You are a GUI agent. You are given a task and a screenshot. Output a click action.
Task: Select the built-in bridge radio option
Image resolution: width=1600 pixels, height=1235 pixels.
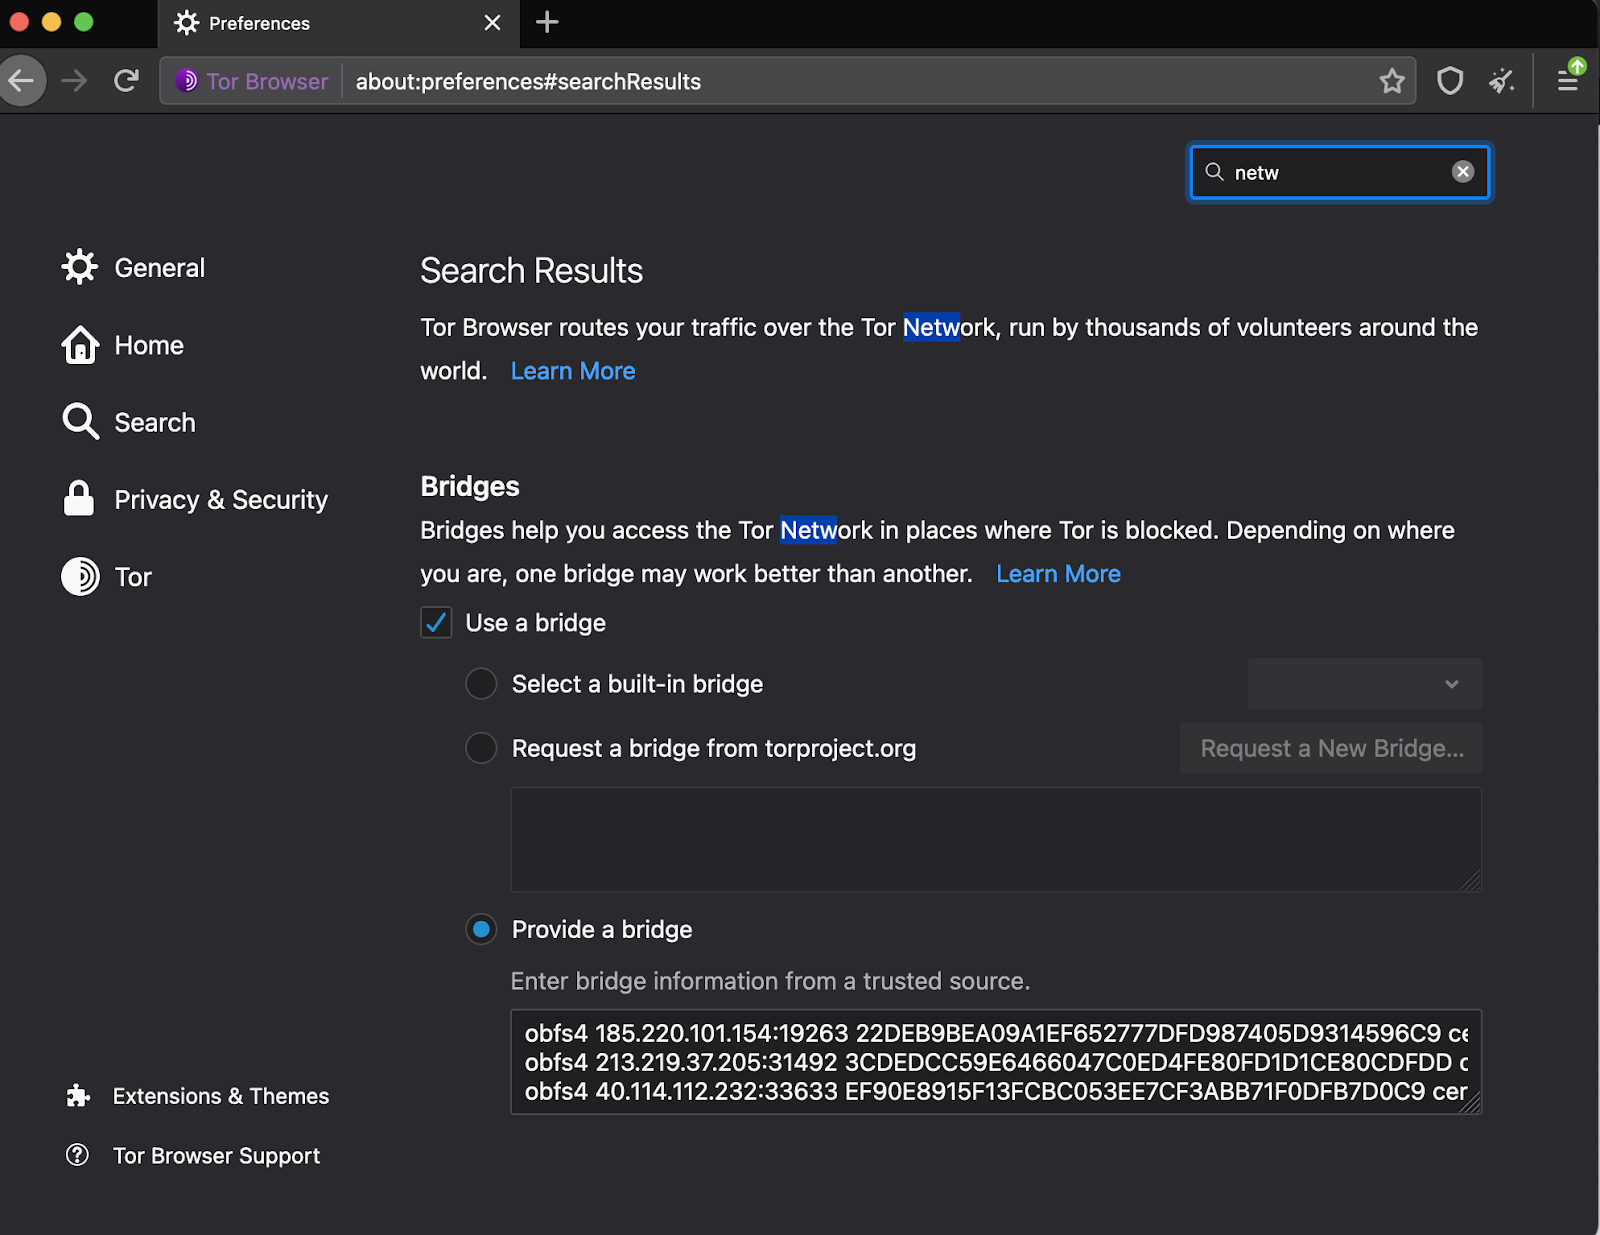click(x=481, y=684)
